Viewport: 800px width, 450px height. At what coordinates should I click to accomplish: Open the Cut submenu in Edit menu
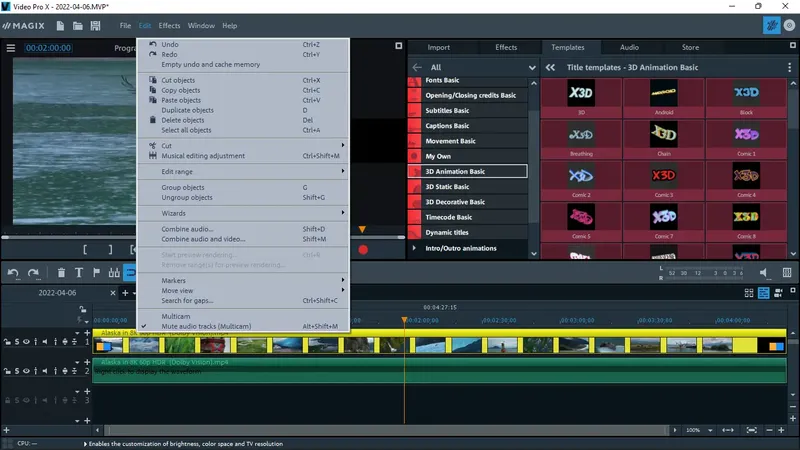(x=243, y=145)
